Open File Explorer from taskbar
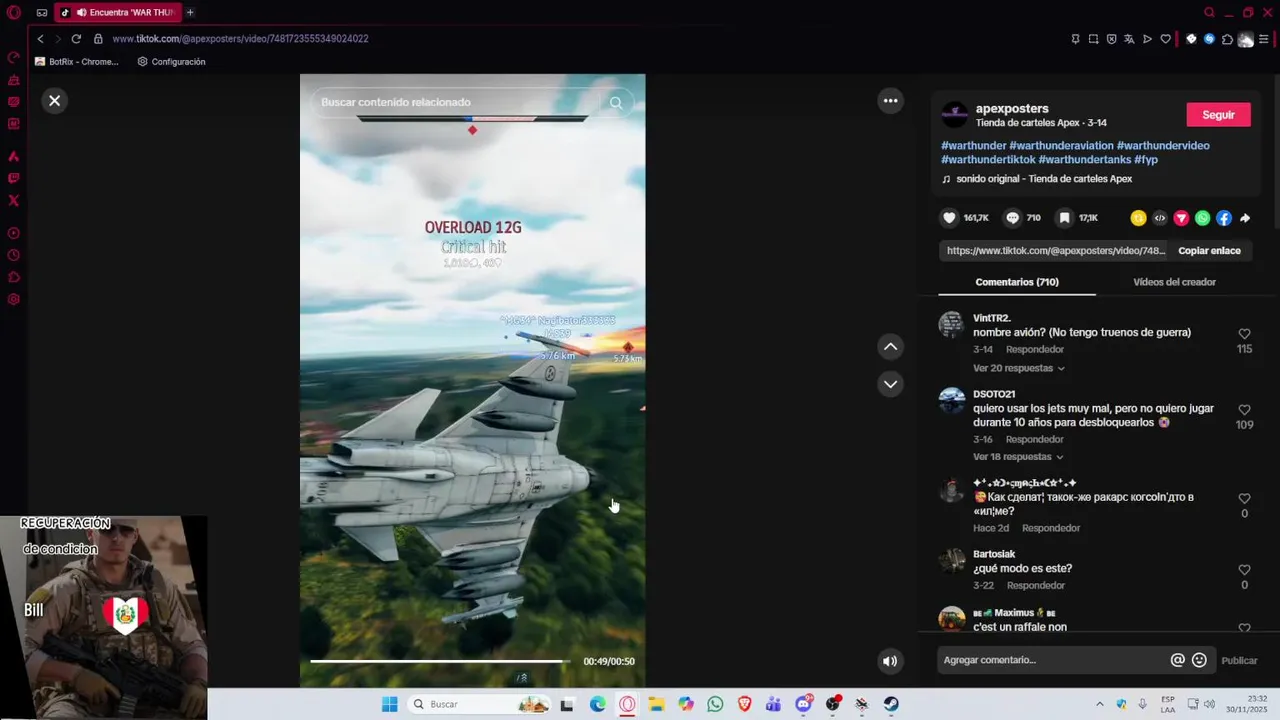Viewport: 1280px width, 720px height. [656, 704]
